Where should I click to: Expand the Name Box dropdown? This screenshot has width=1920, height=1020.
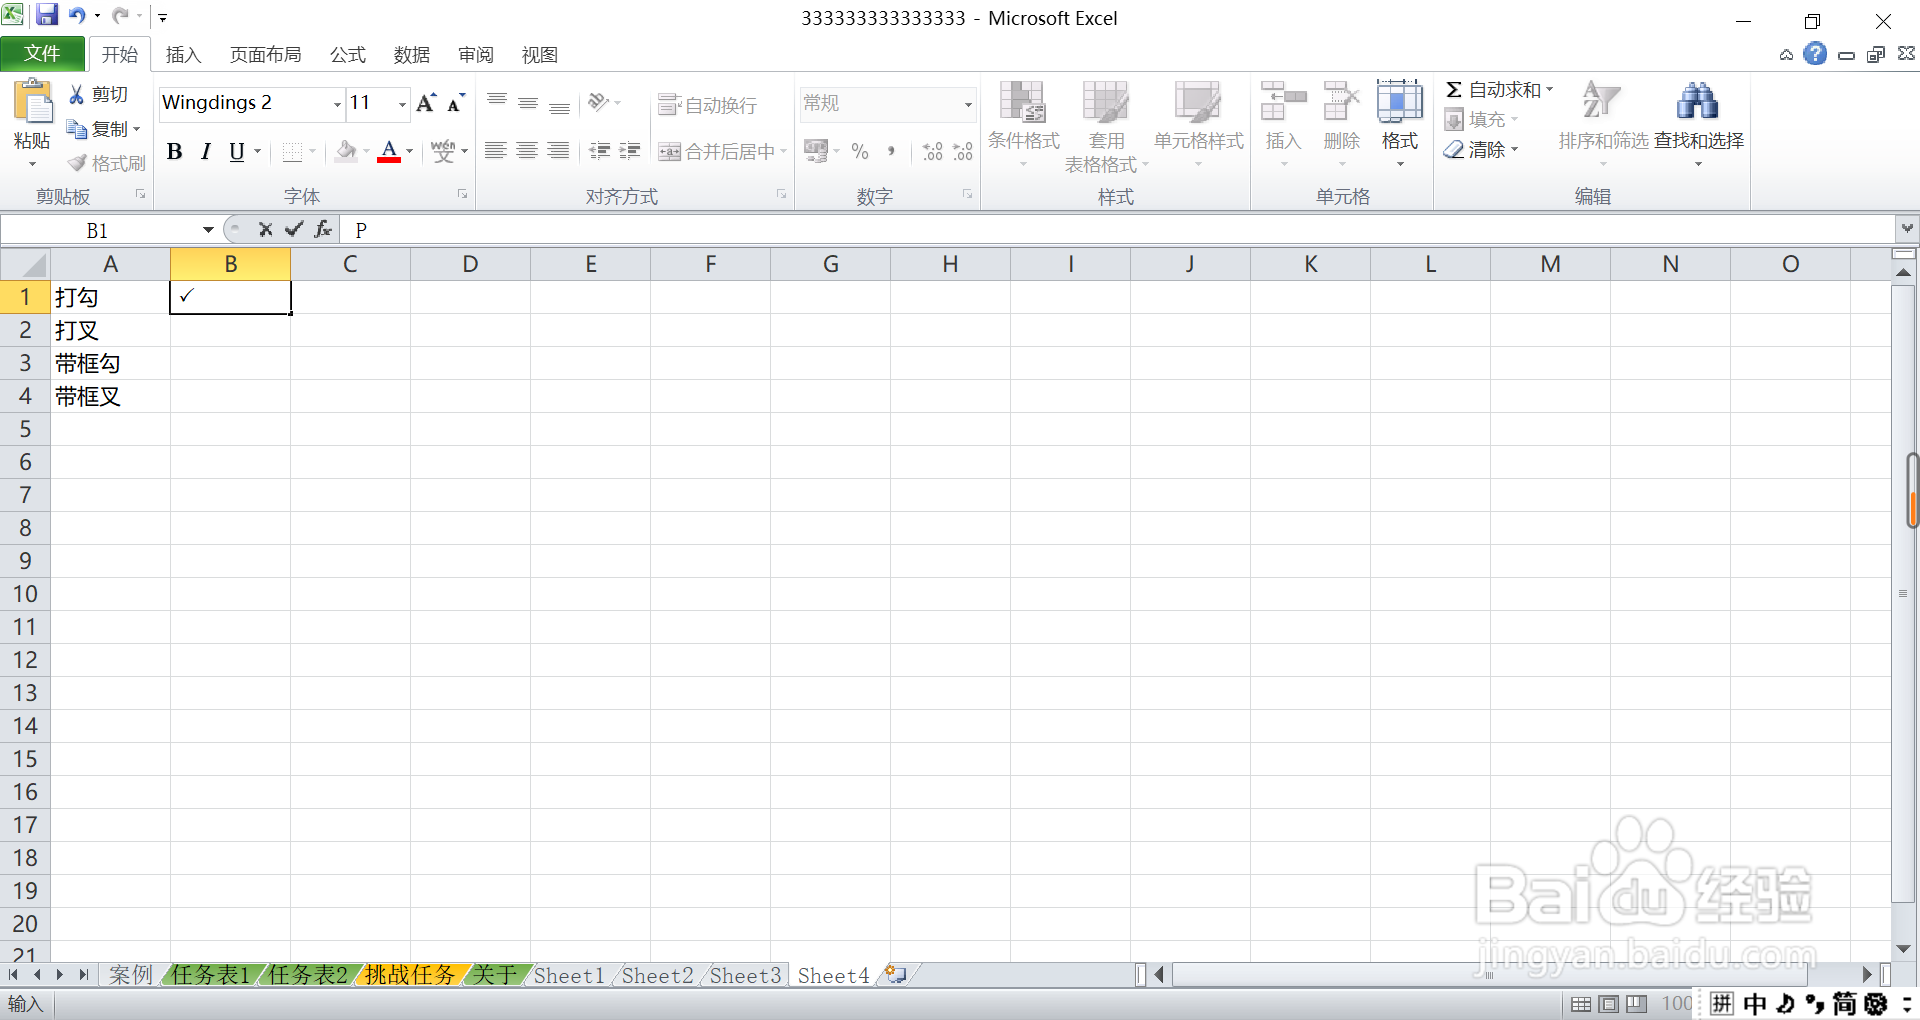pyautogui.click(x=208, y=230)
